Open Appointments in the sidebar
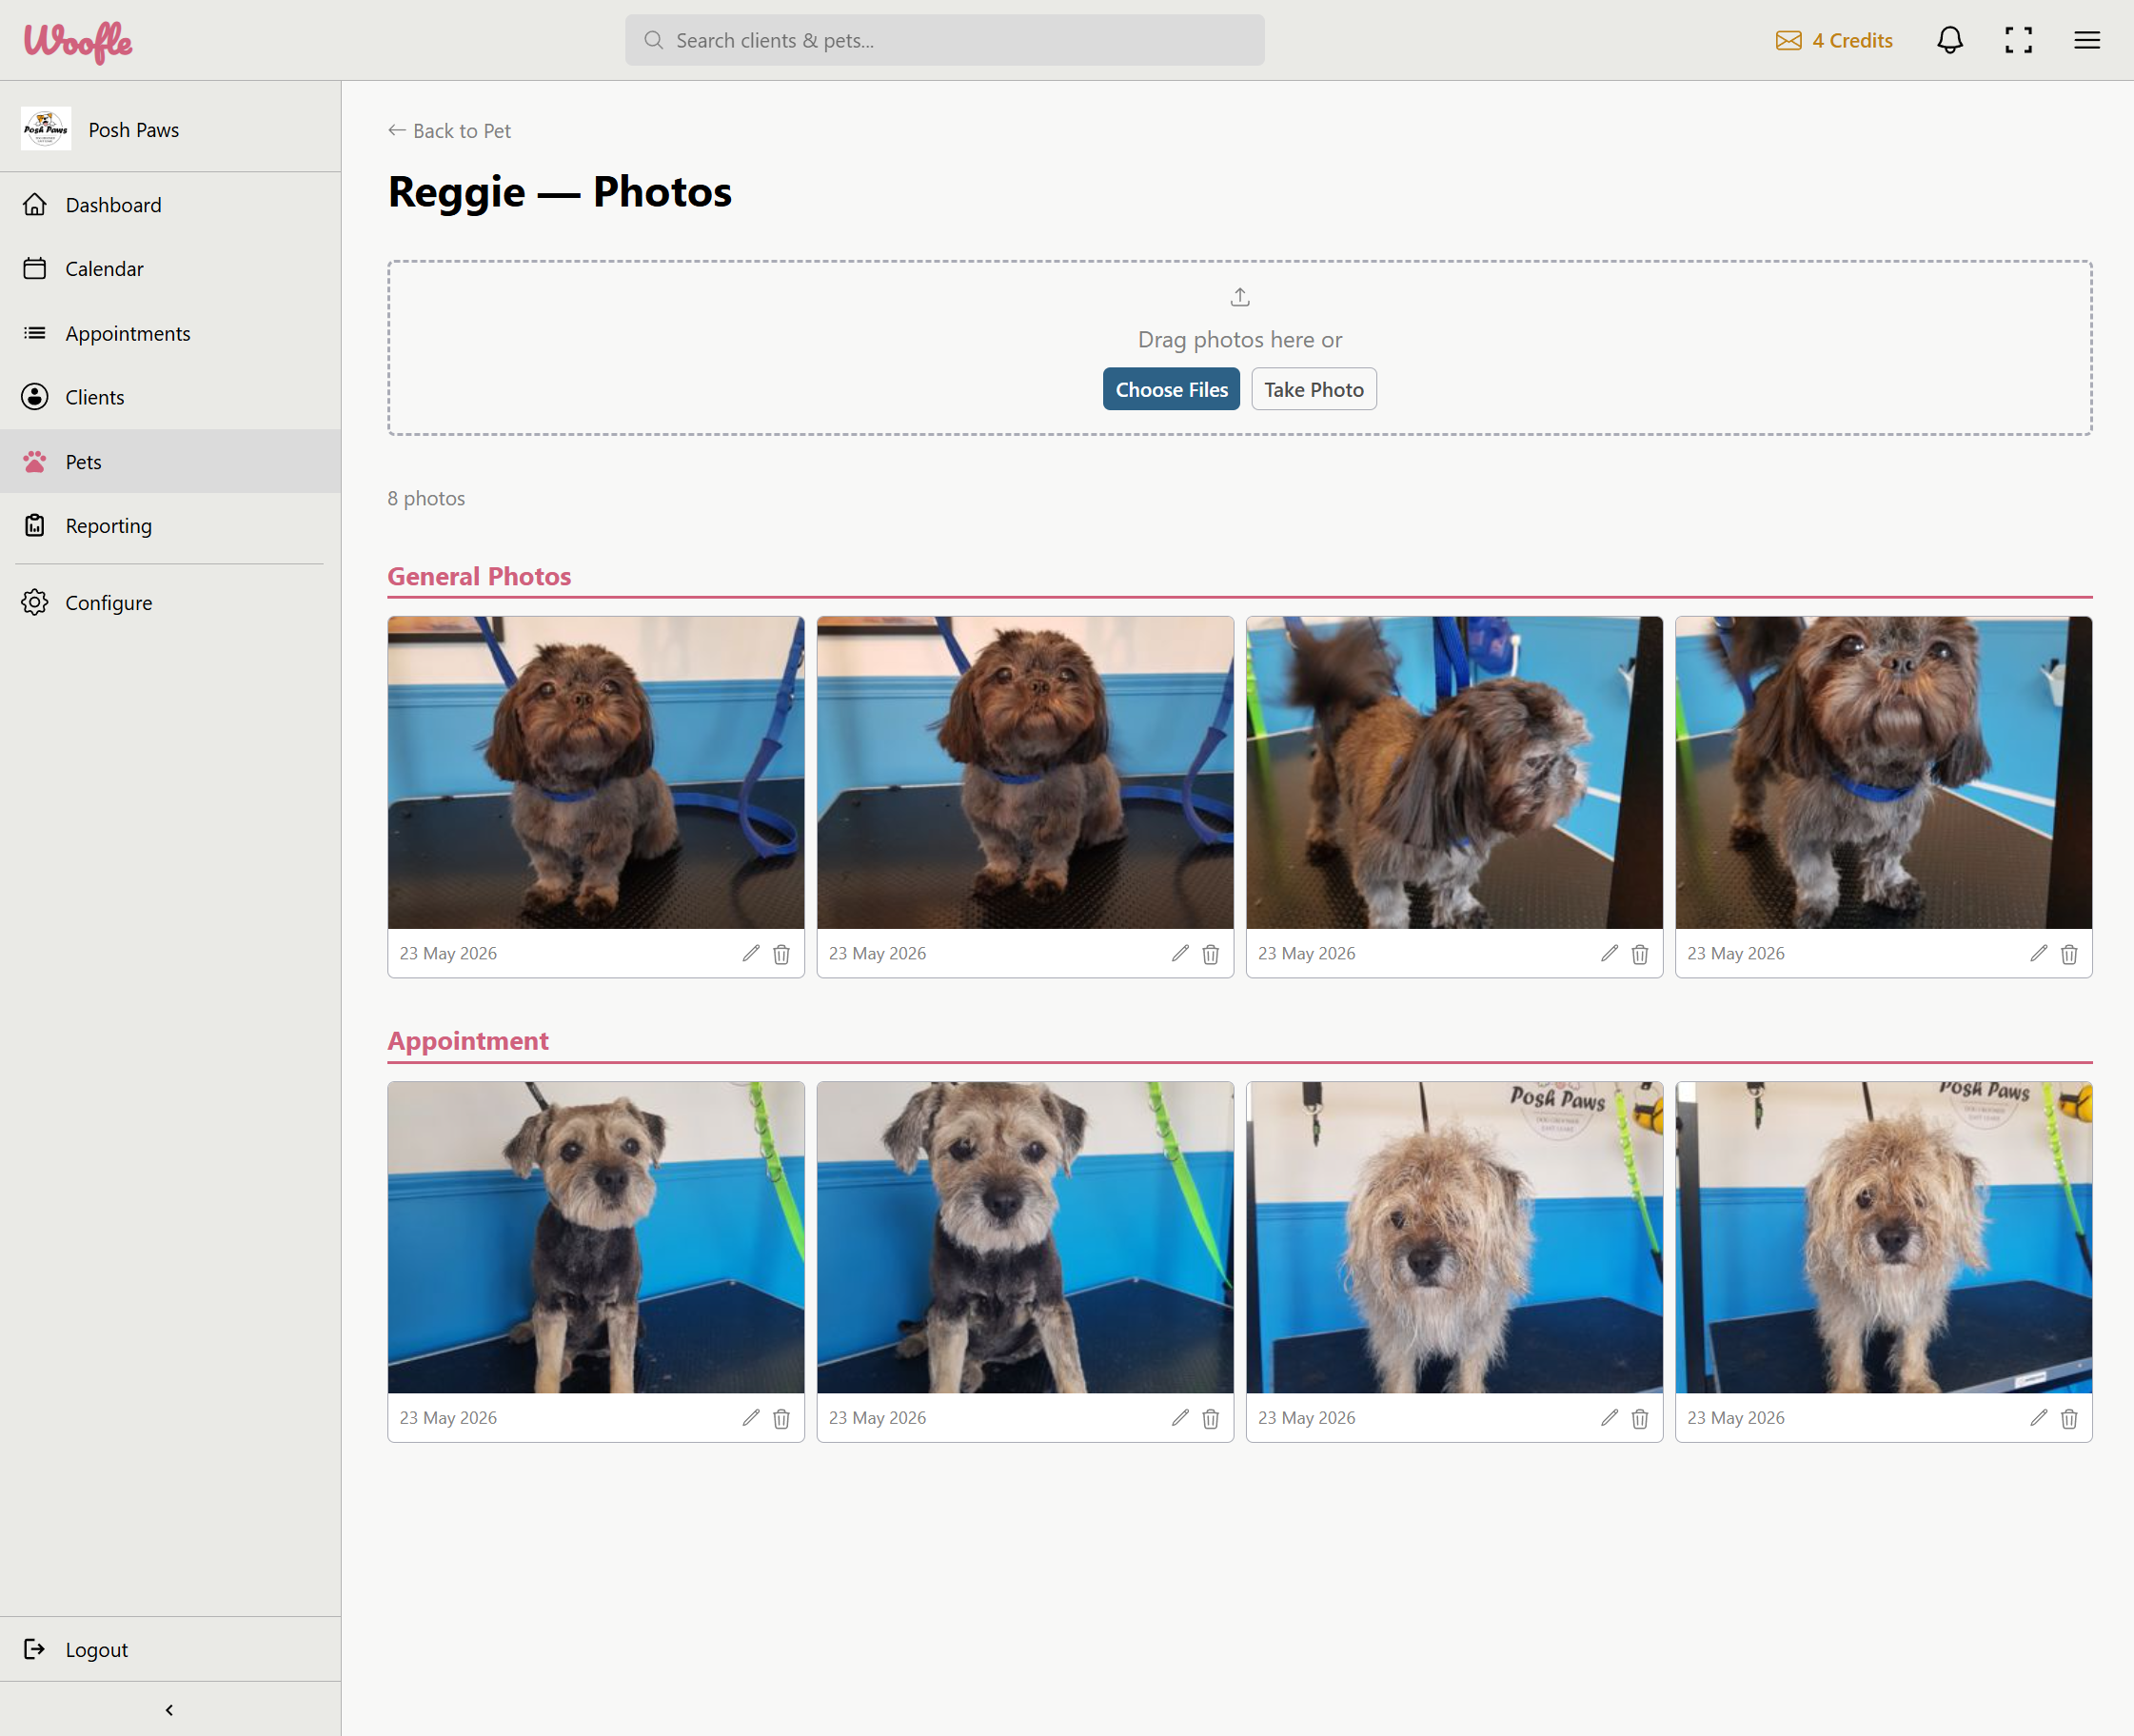Viewport: 2134px width, 1736px height. tap(170, 333)
